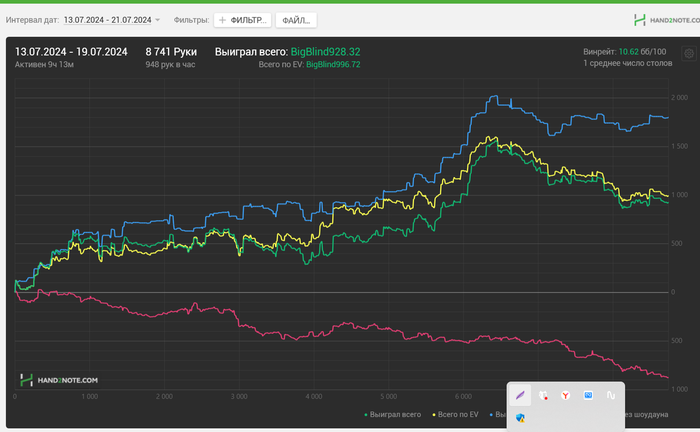Screen dimensions: 700x432
Task: Click the 'Активен 9ч 13м' label
Action: tap(44, 65)
